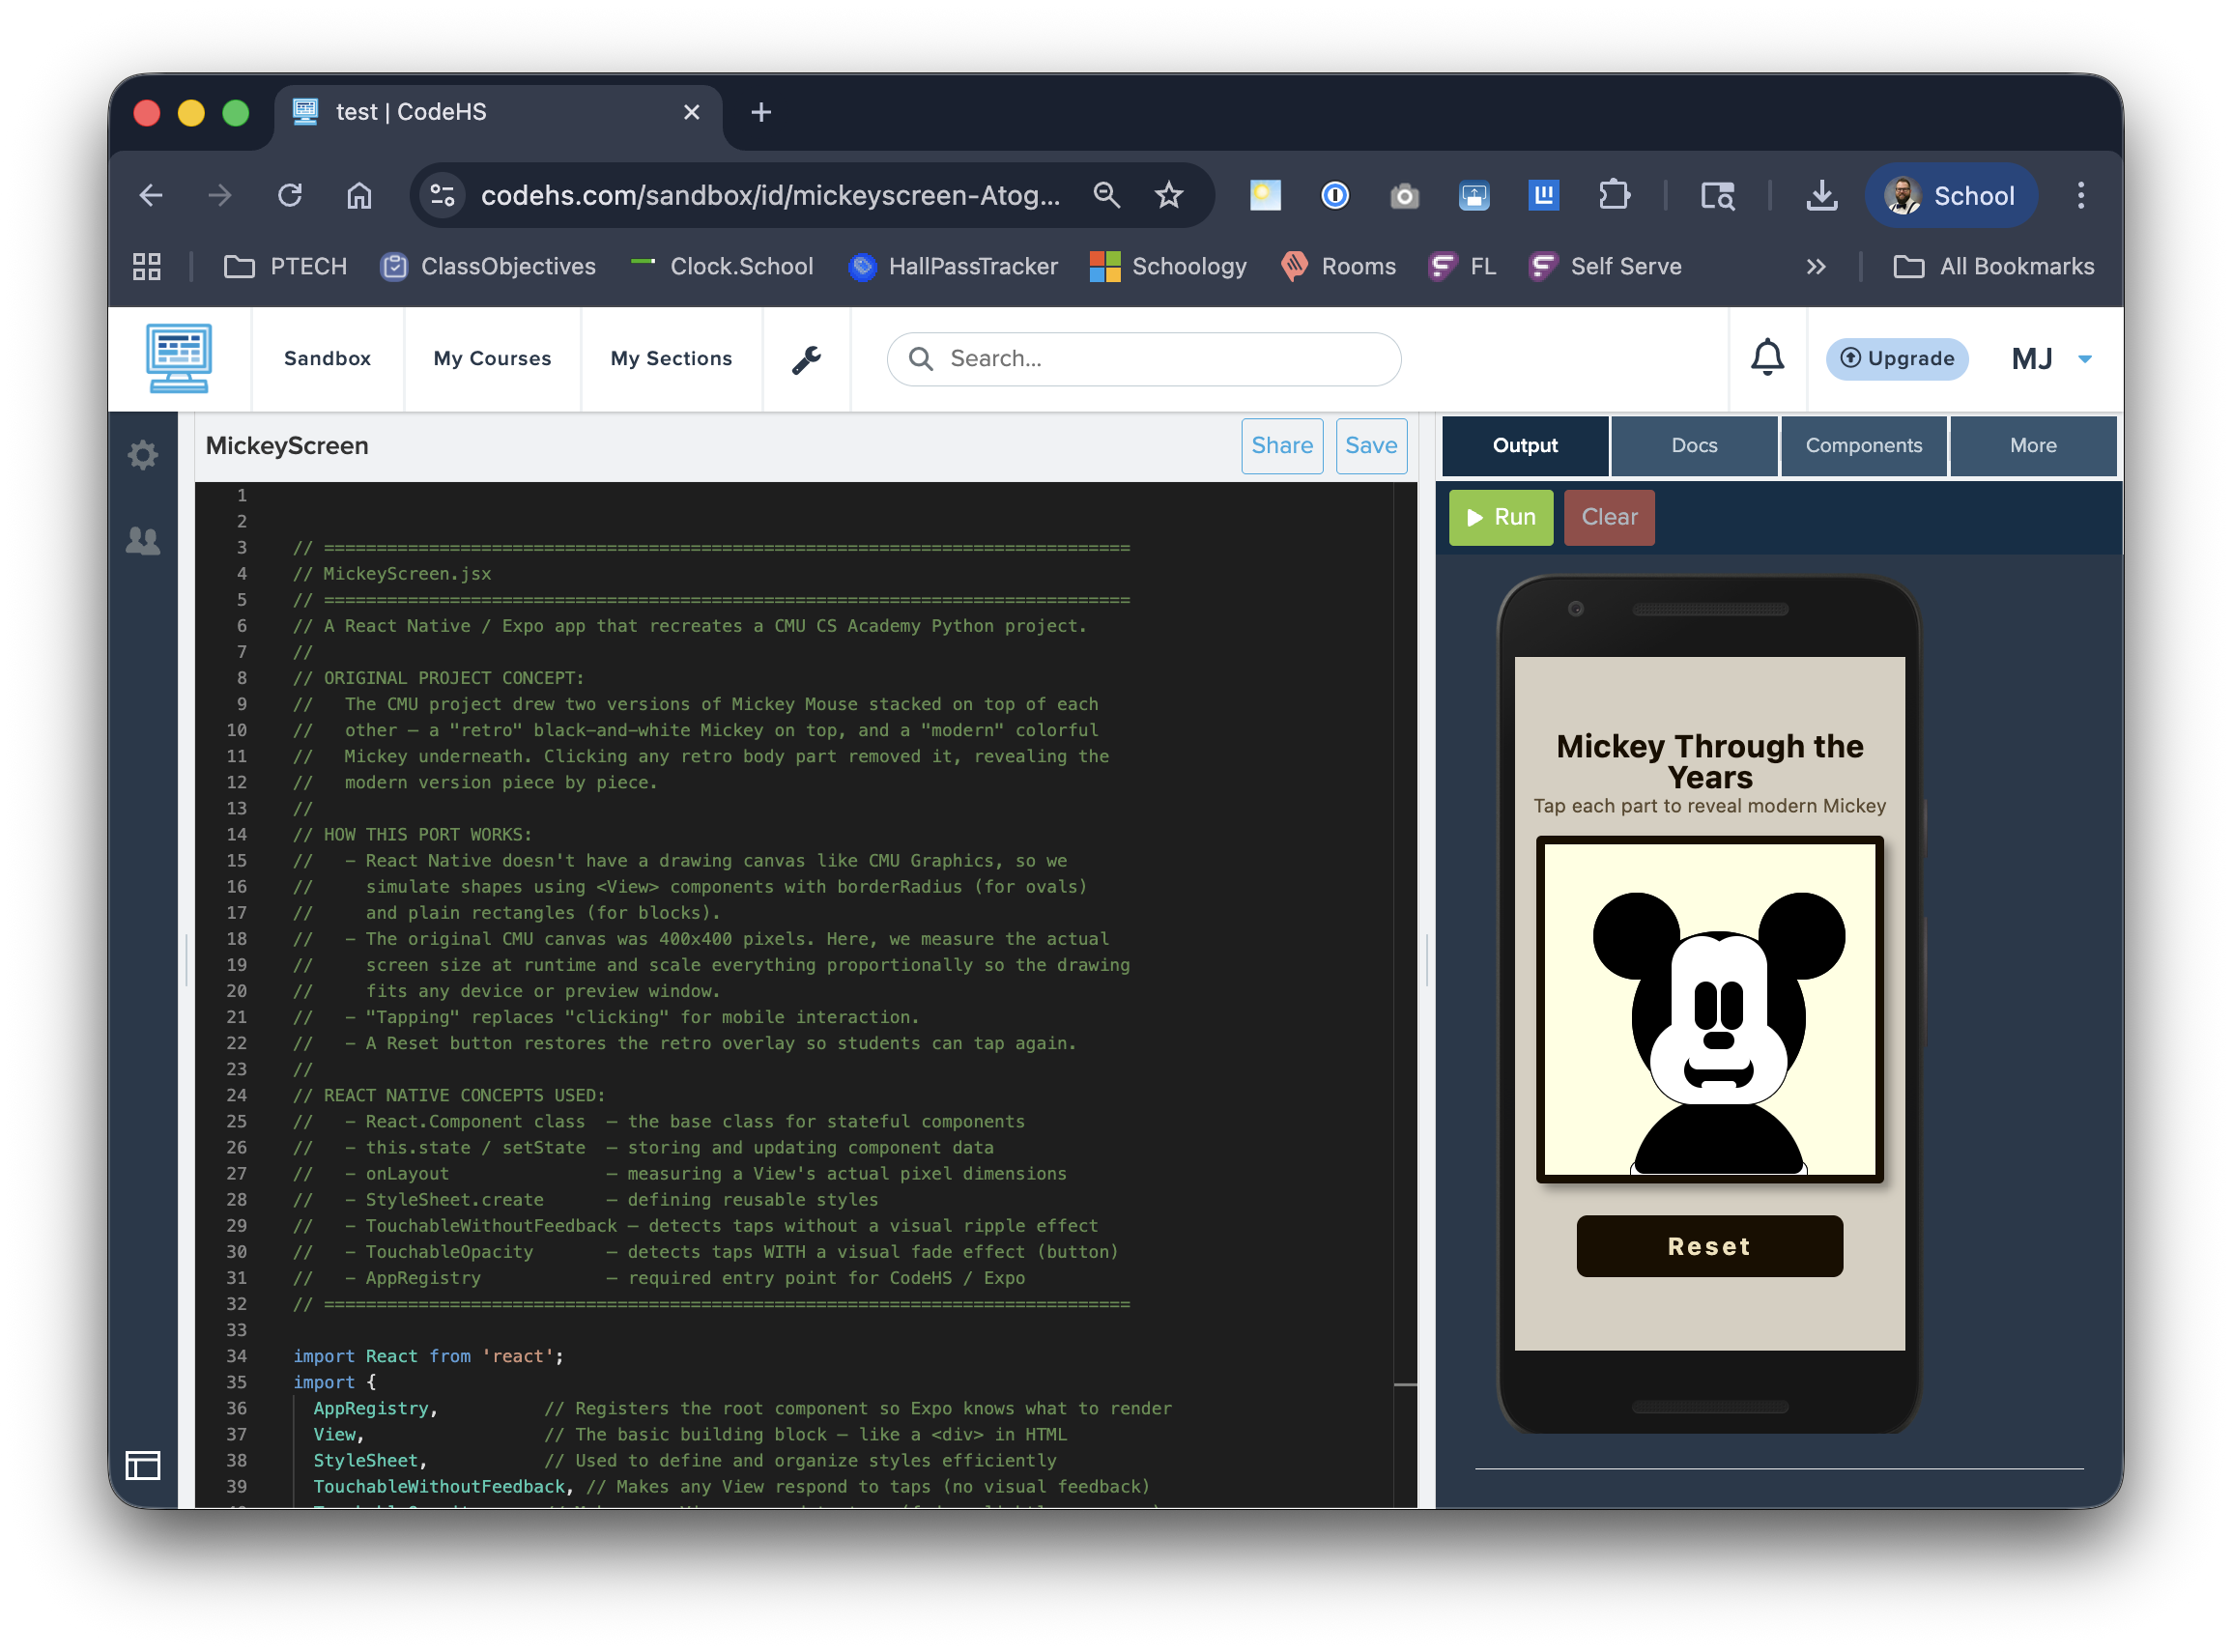Click the tab search icon in toolbar
The width and height of the screenshot is (2232, 1652).
1717,195
